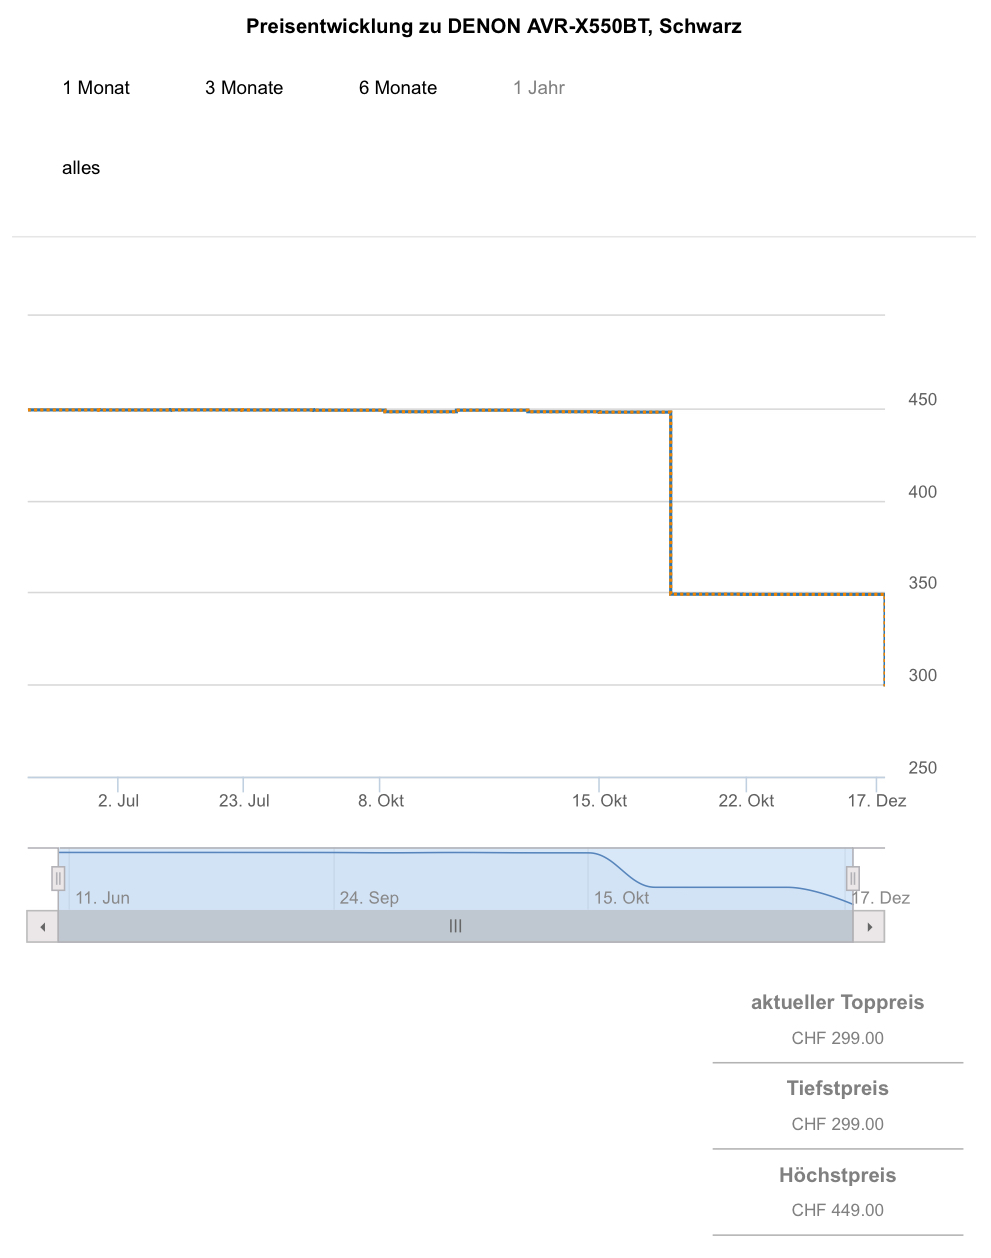991x1258 pixels.
Task: Click the 8. Okt axis label
Action: click(381, 801)
